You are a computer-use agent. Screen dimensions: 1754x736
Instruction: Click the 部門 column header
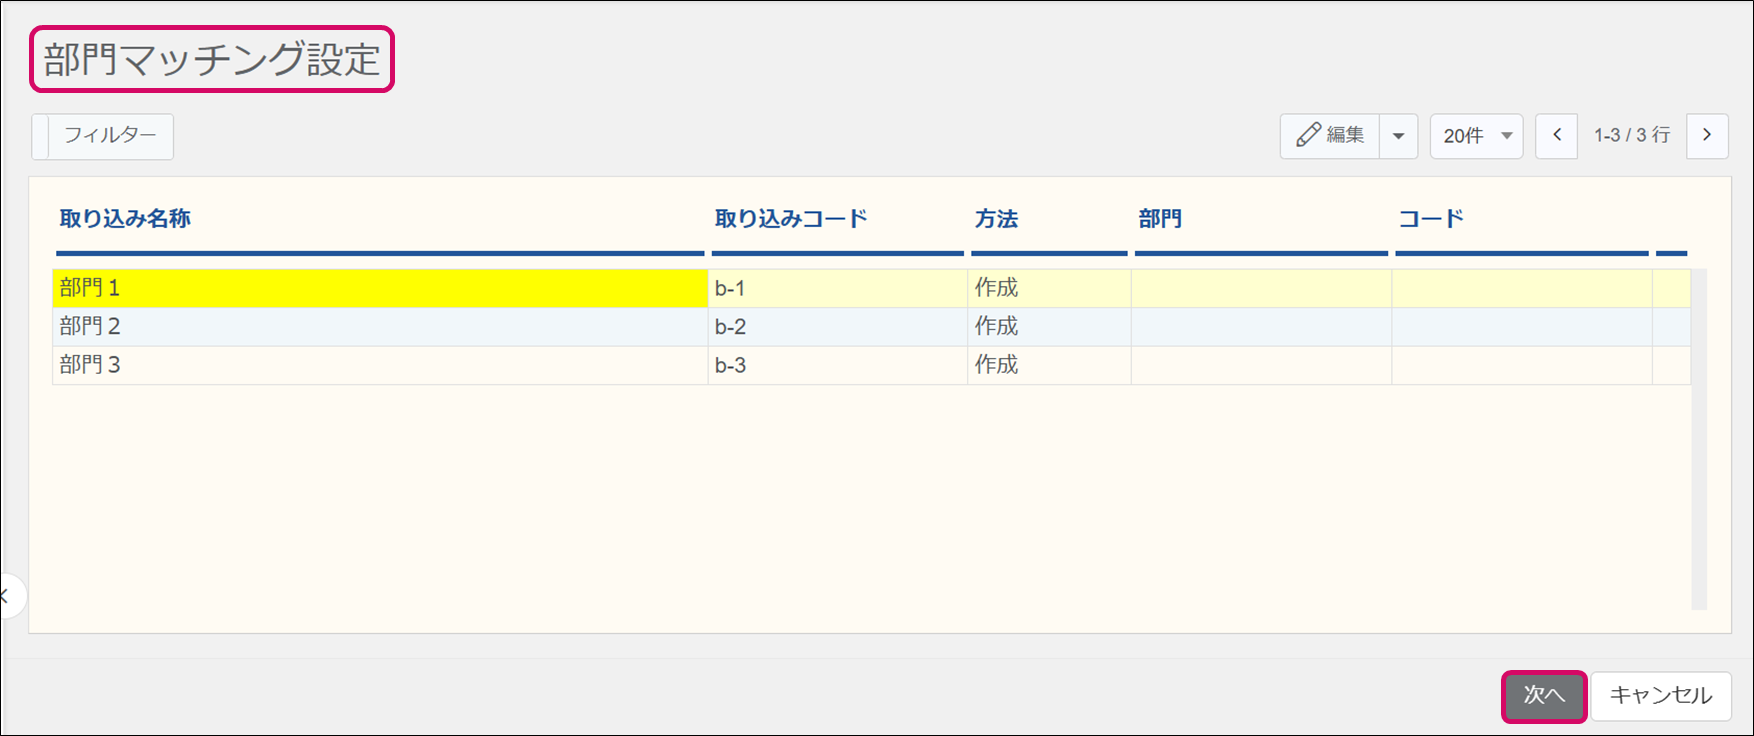(x=1160, y=219)
